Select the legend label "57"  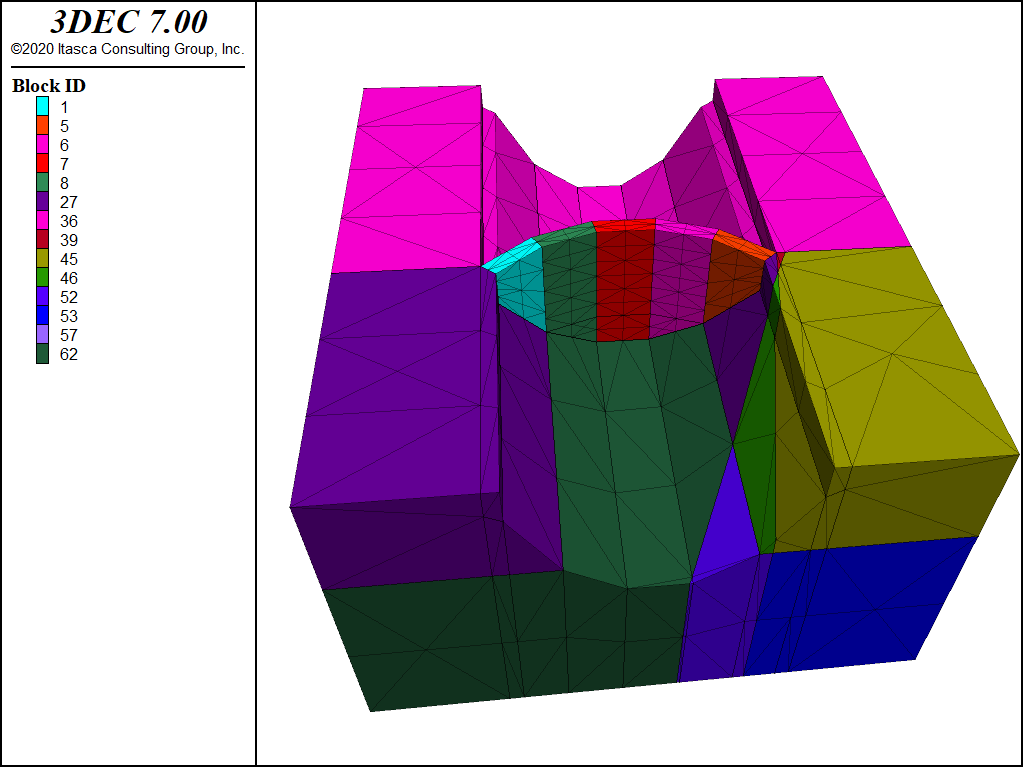[x=69, y=334]
